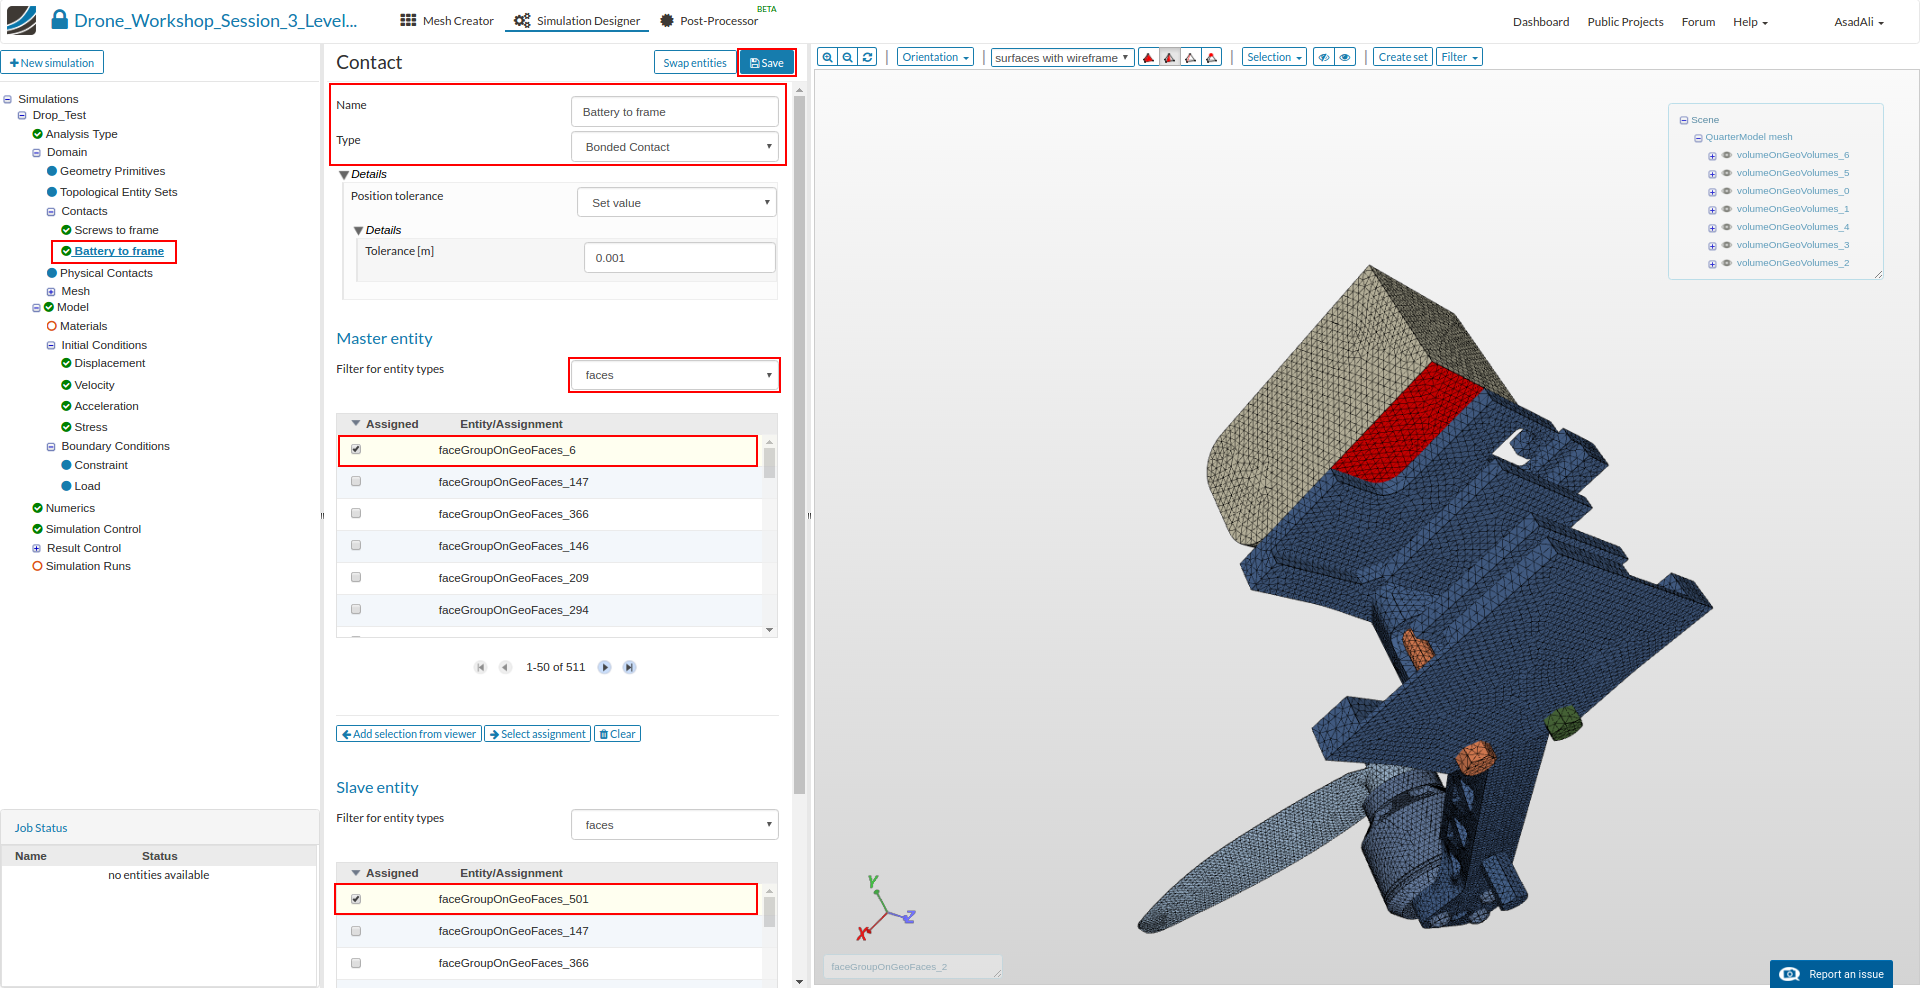Click Report an issue button
Viewport: 1920px width, 988px height.
click(x=1831, y=974)
